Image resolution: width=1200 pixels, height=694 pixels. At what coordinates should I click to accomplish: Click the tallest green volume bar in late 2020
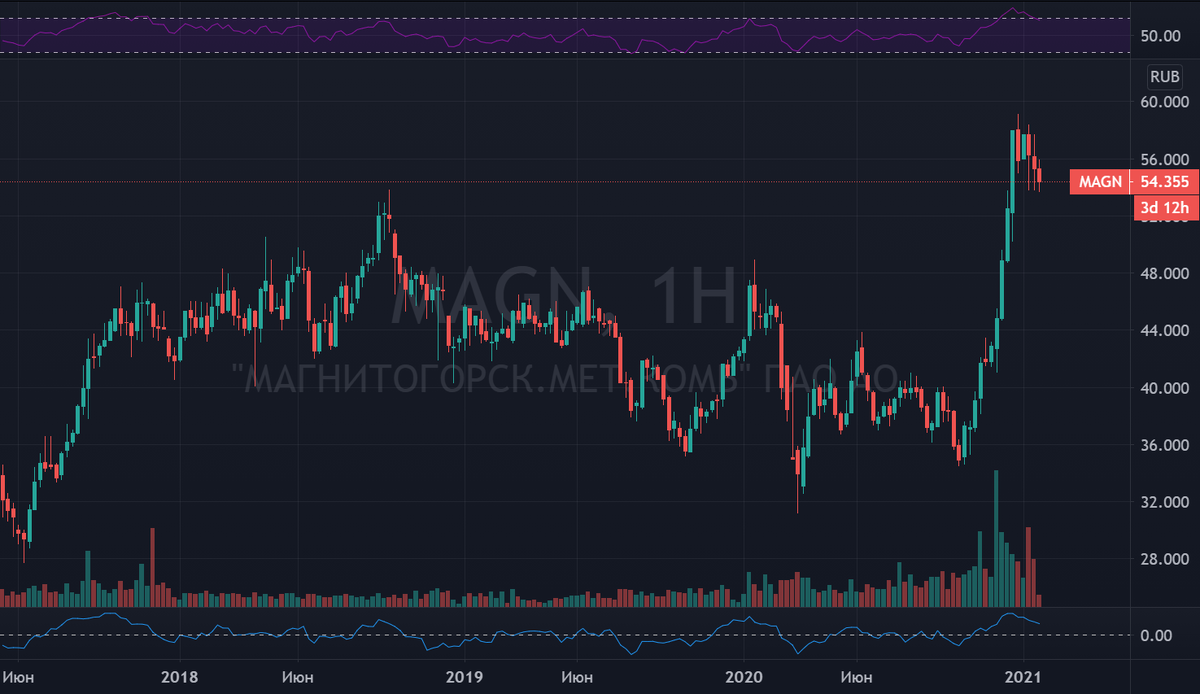tap(996, 538)
